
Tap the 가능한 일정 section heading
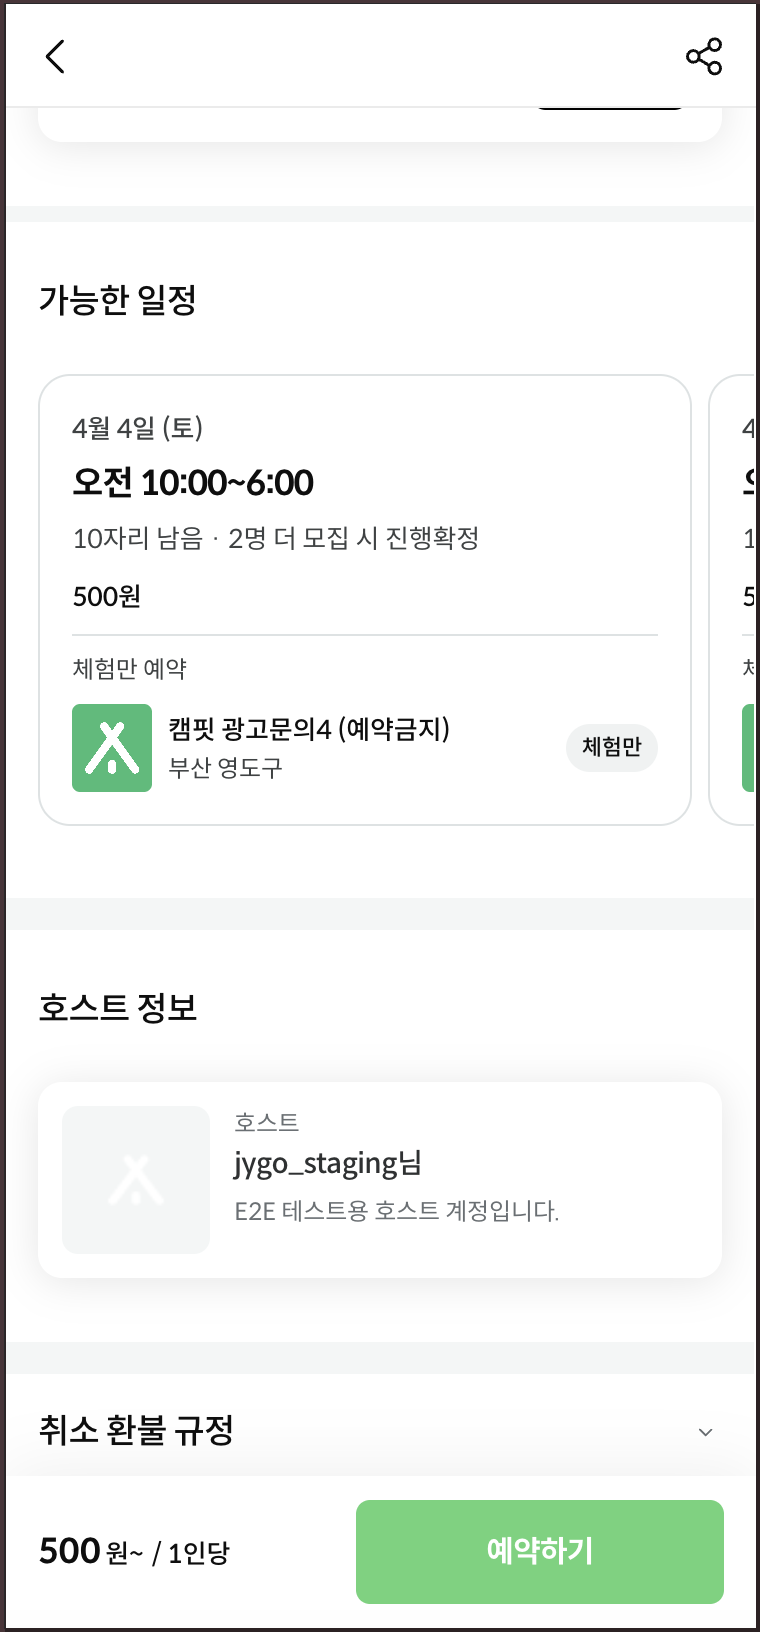(118, 300)
